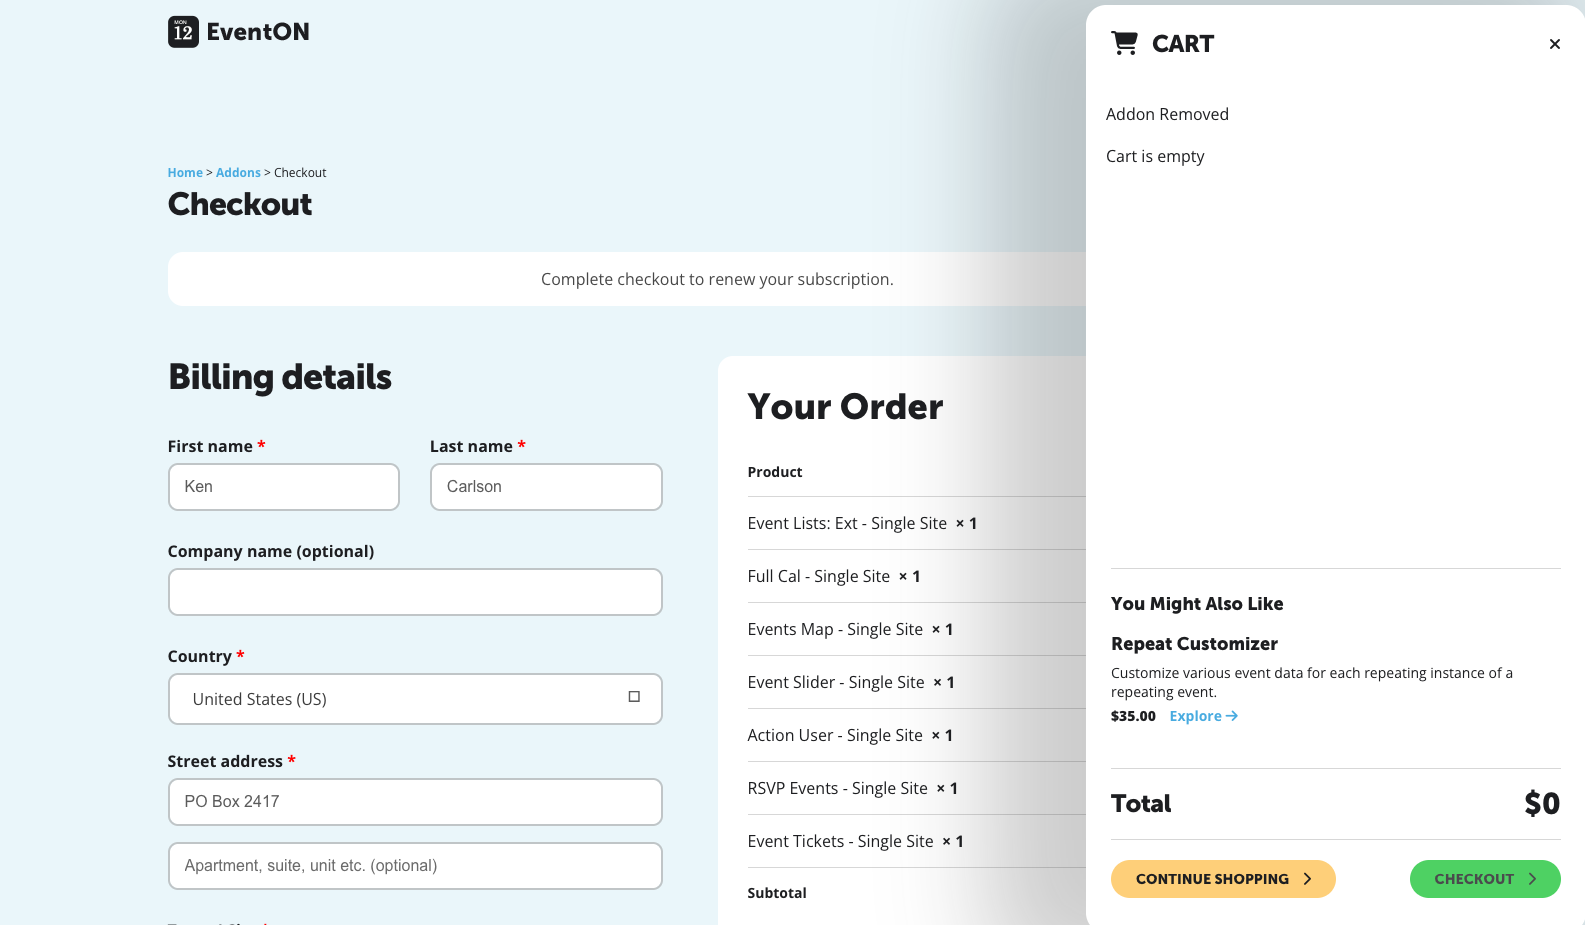This screenshot has width=1585, height=925.
Task: Open the Explore link for Repeat Customizer
Action: [1204, 716]
